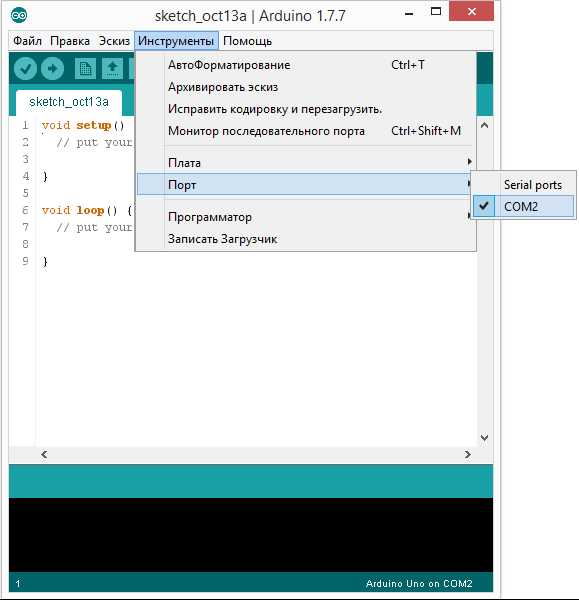Expand the Плата submenu
Screen dimensions: 579x600
305,163
